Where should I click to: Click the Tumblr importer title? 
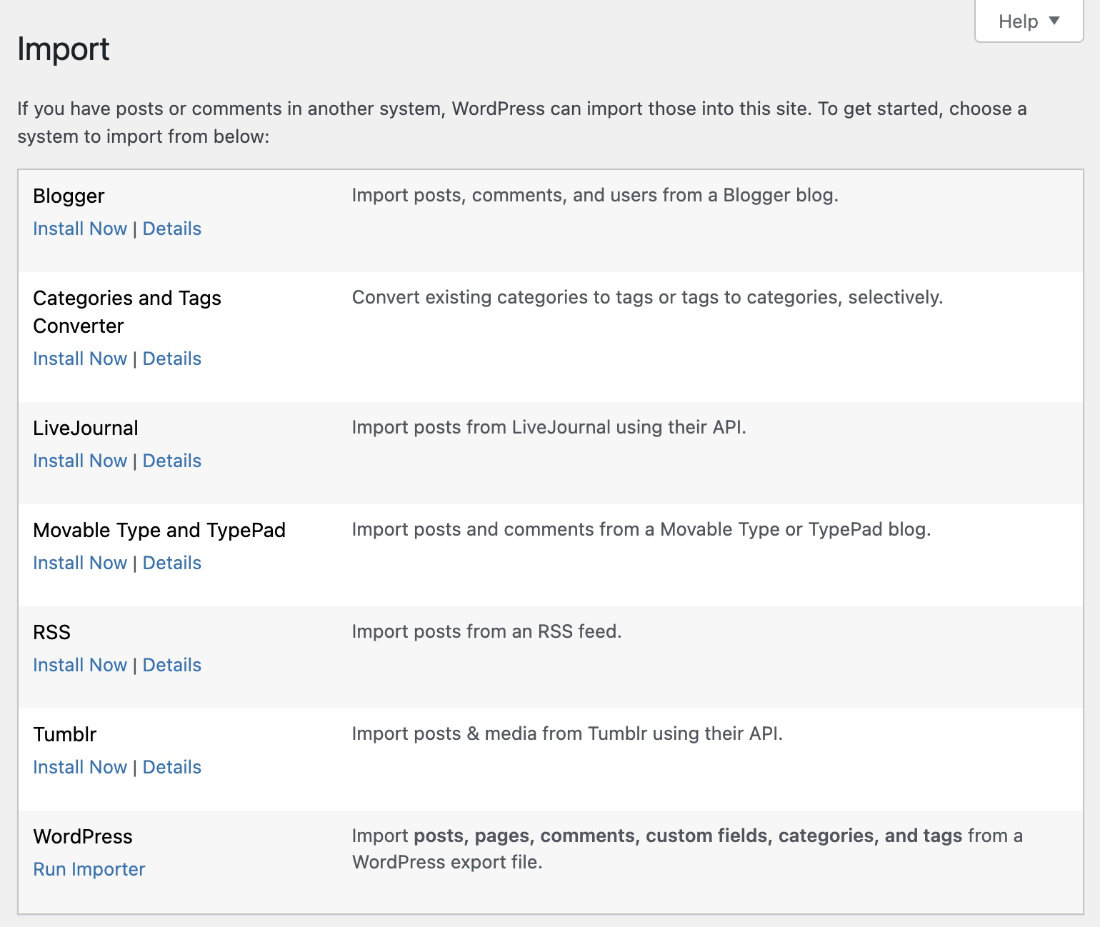pyautogui.click(x=65, y=734)
